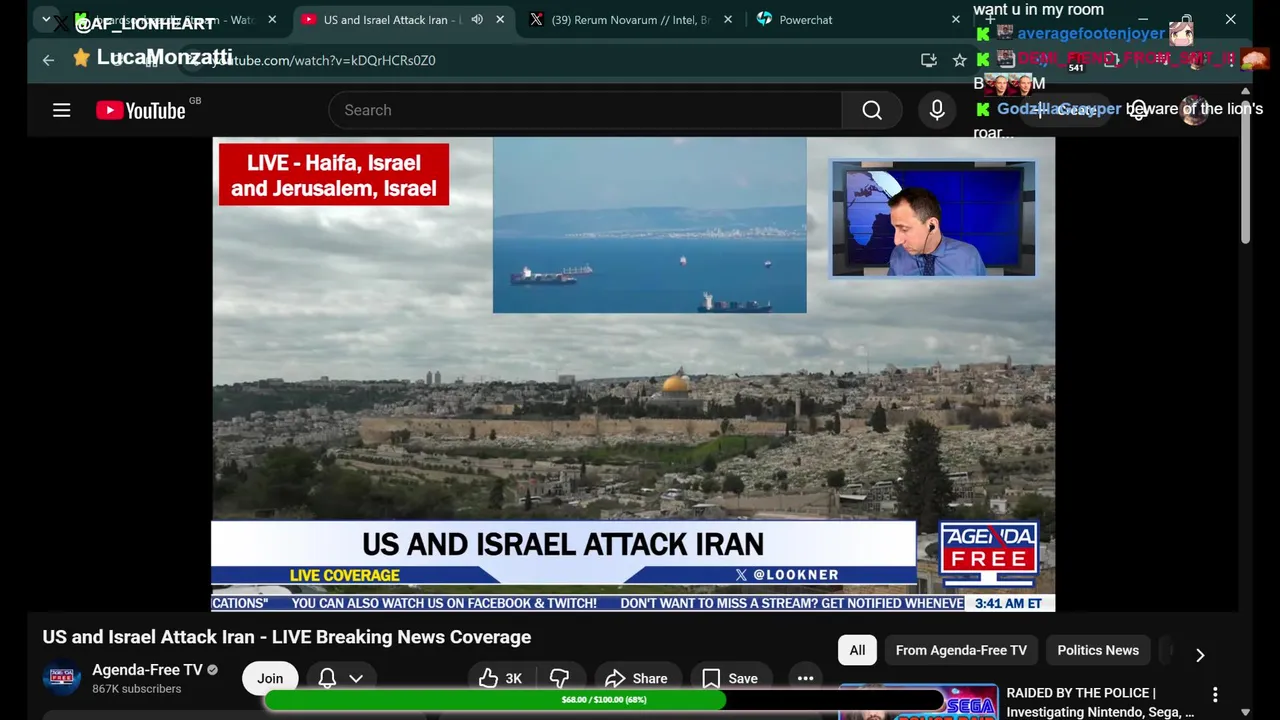Close the 'US and Israel Attack Iran' tab
This screenshot has height=720, width=1280.
500,20
